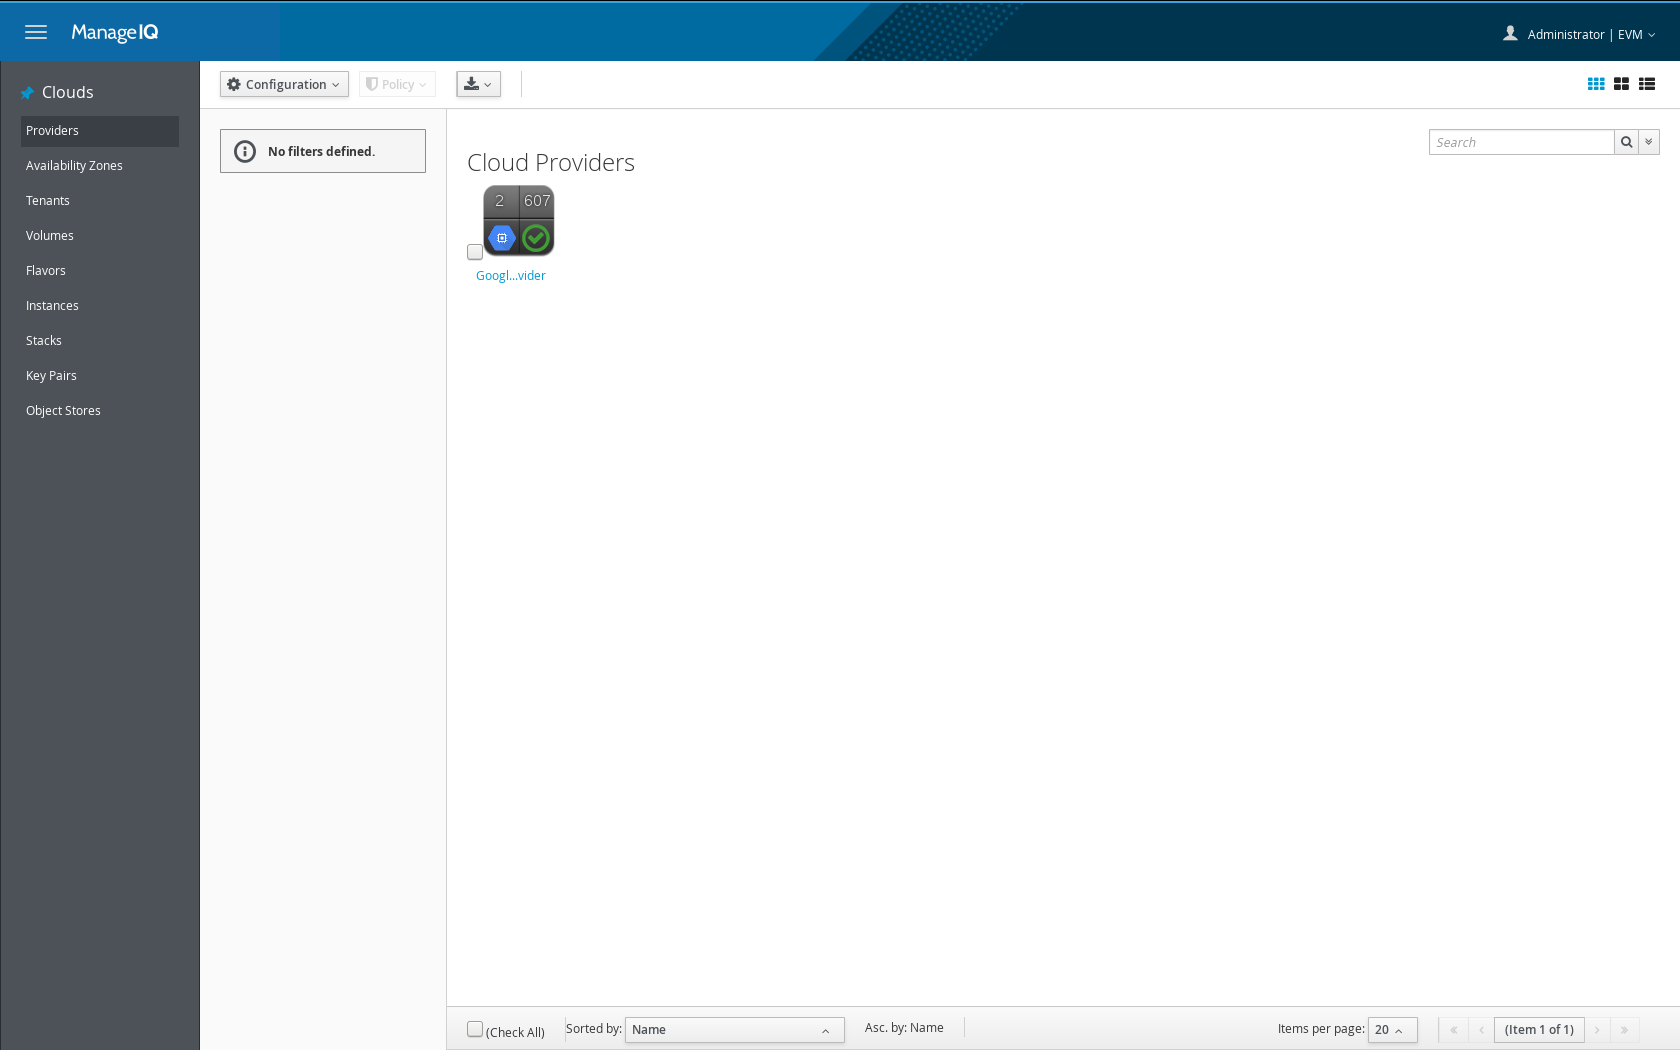Open Object Stores section

[100, 411]
